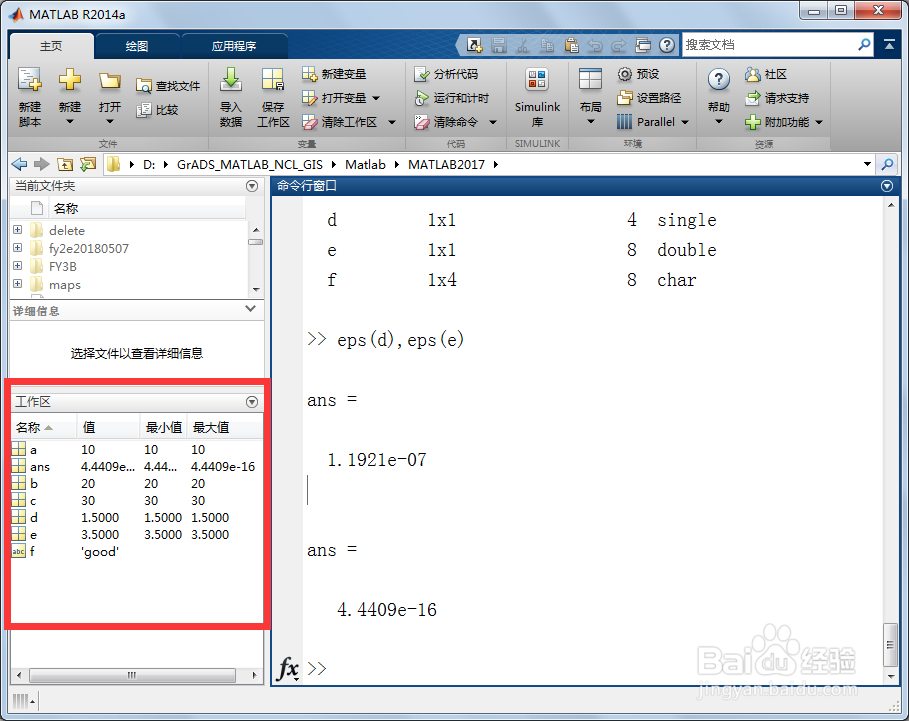This screenshot has width=909, height=721.
Task: Click Run and Time (运行和计时)
Action: [x=452, y=98]
